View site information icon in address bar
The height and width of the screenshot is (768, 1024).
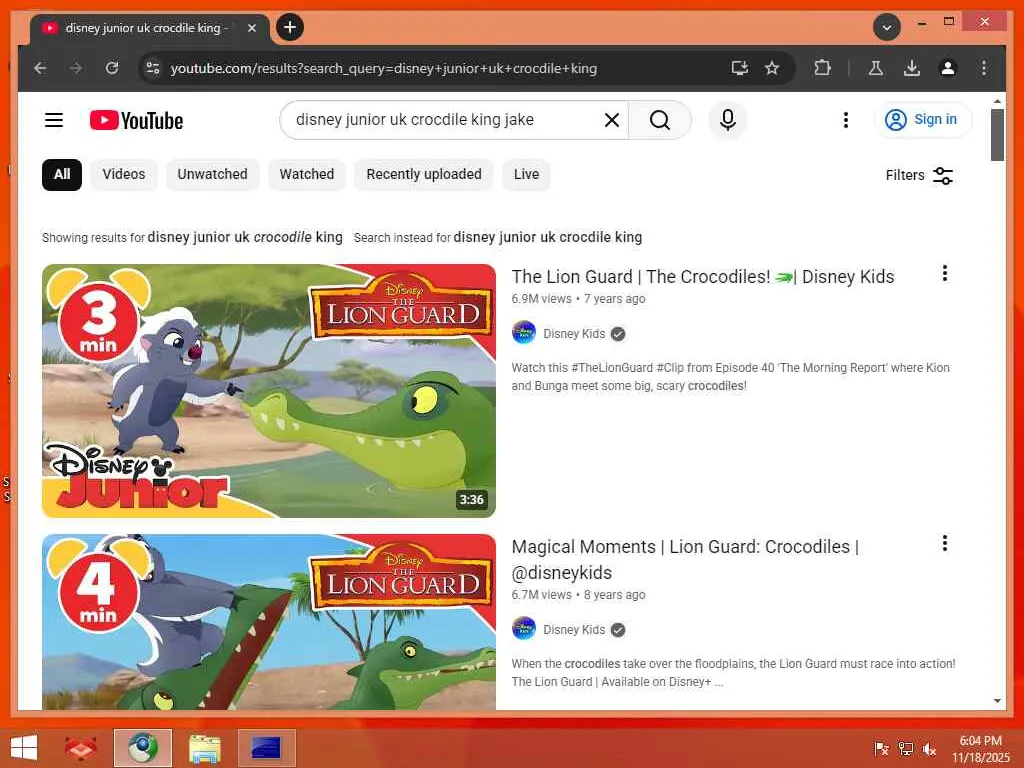tap(153, 68)
